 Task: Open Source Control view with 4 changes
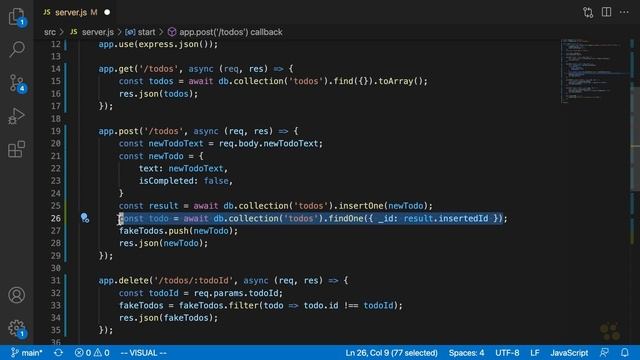pyautogui.click(x=17, y=83)
